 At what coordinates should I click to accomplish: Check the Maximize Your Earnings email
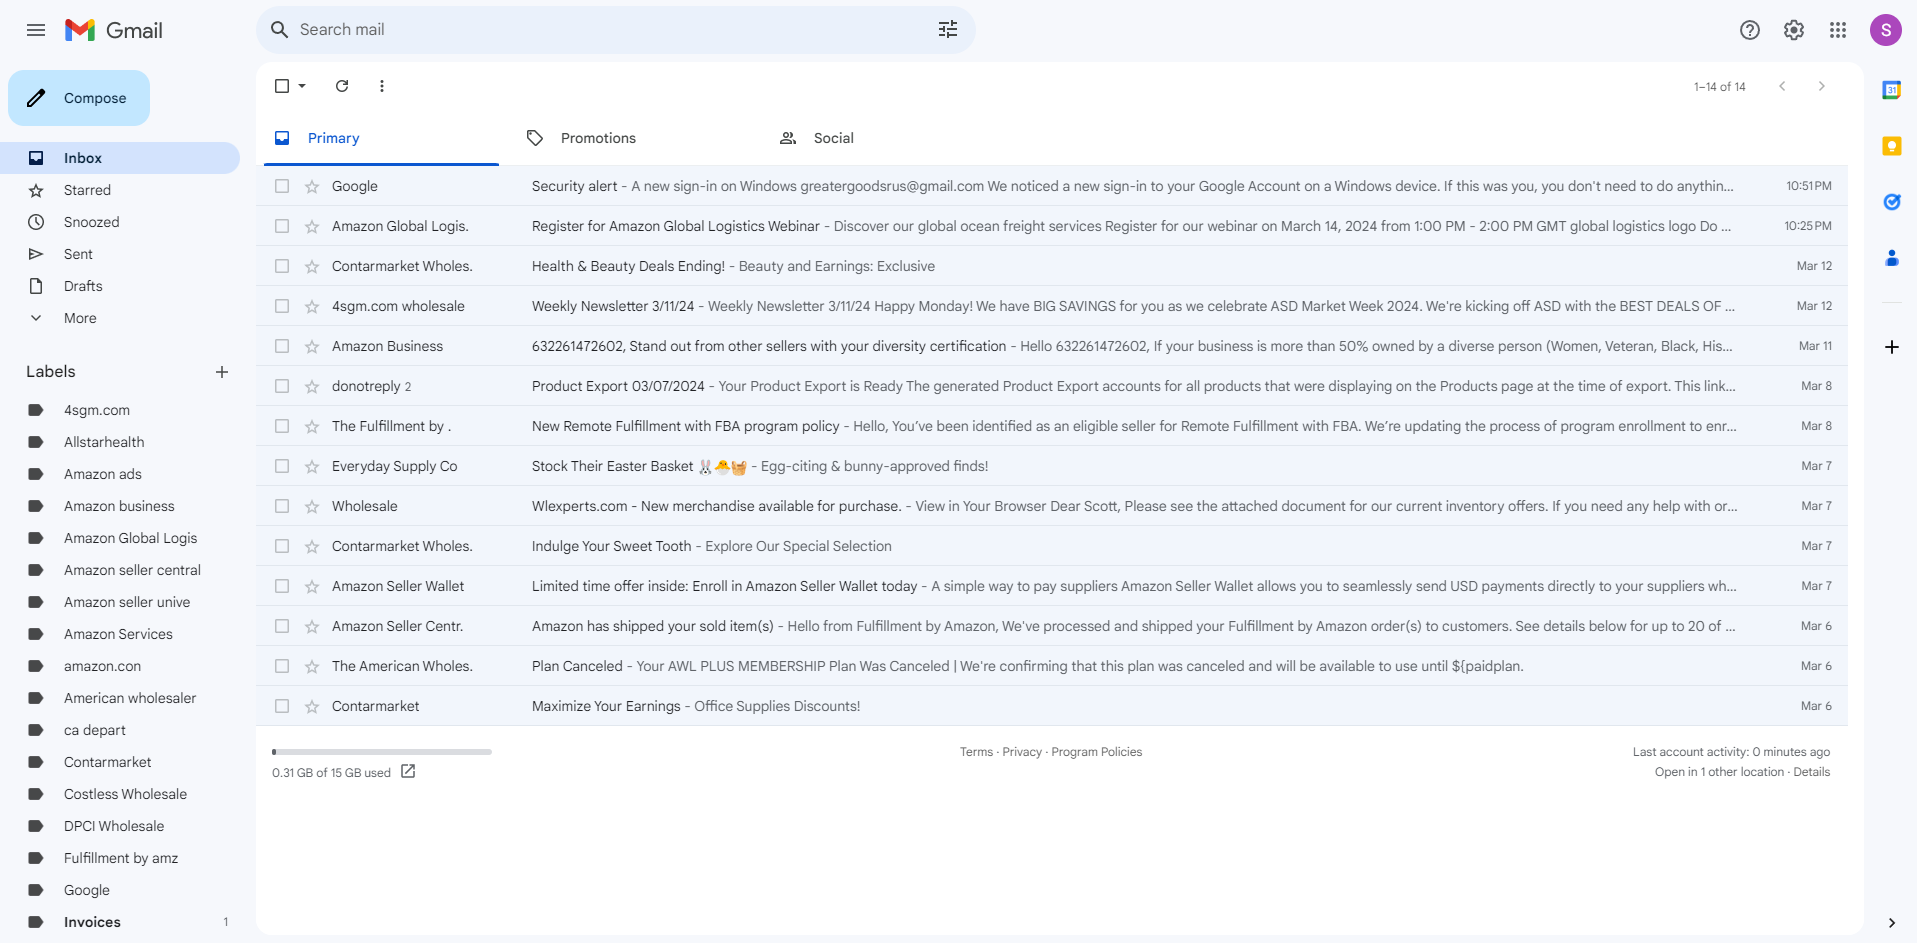(x=282, y=706)
